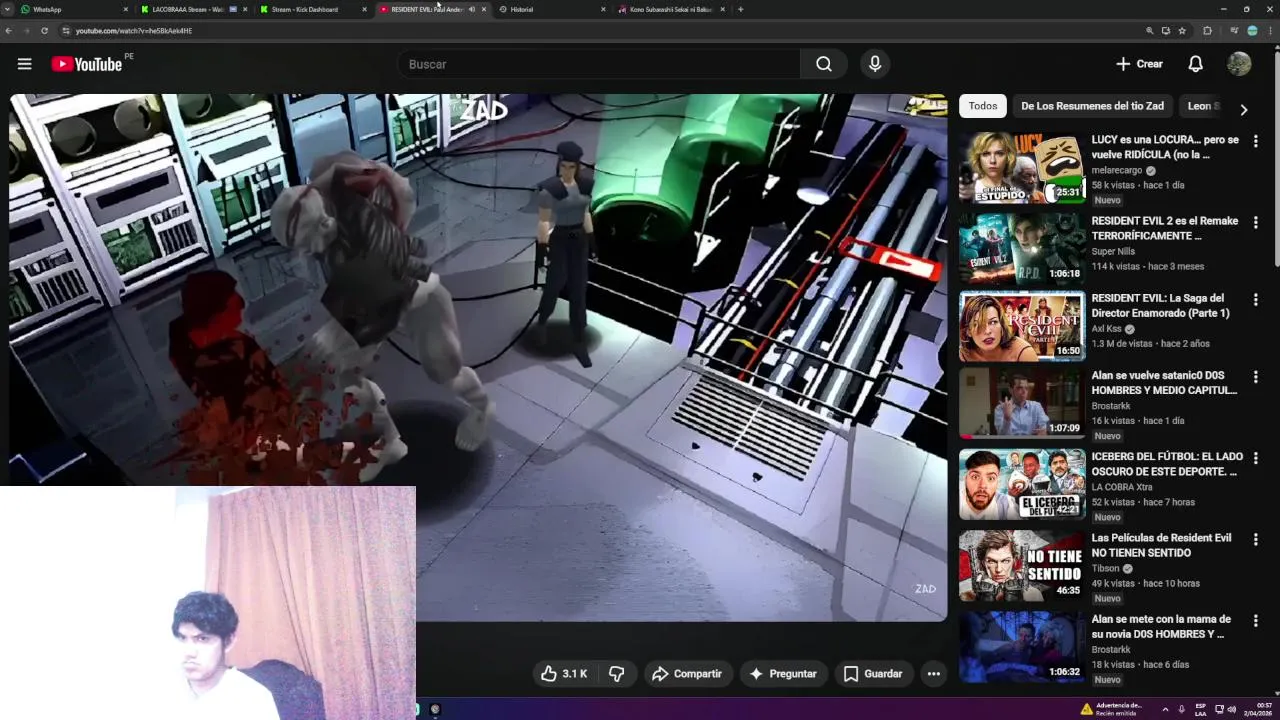
Task: Open the browser profile avatar
Action: 1252,31
